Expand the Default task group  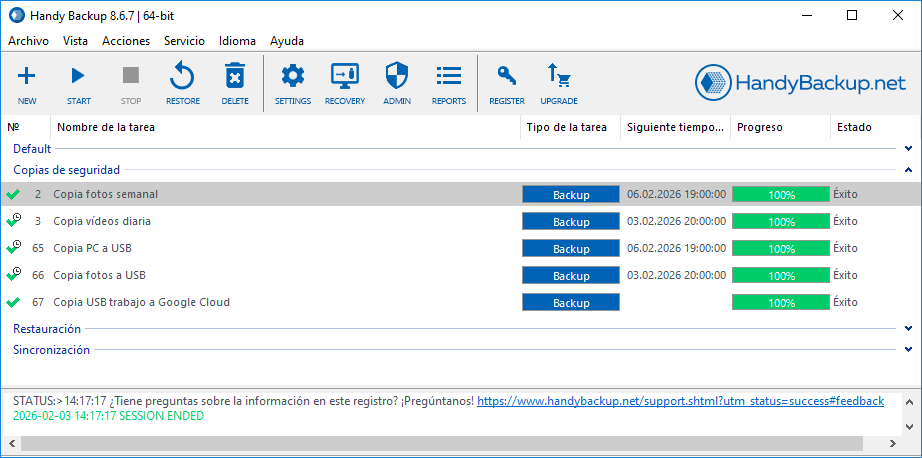[908, 149]
